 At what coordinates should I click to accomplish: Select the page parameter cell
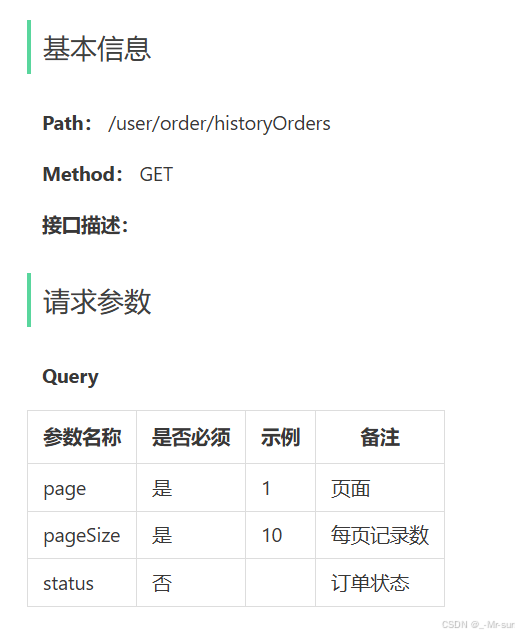[82, 488]
